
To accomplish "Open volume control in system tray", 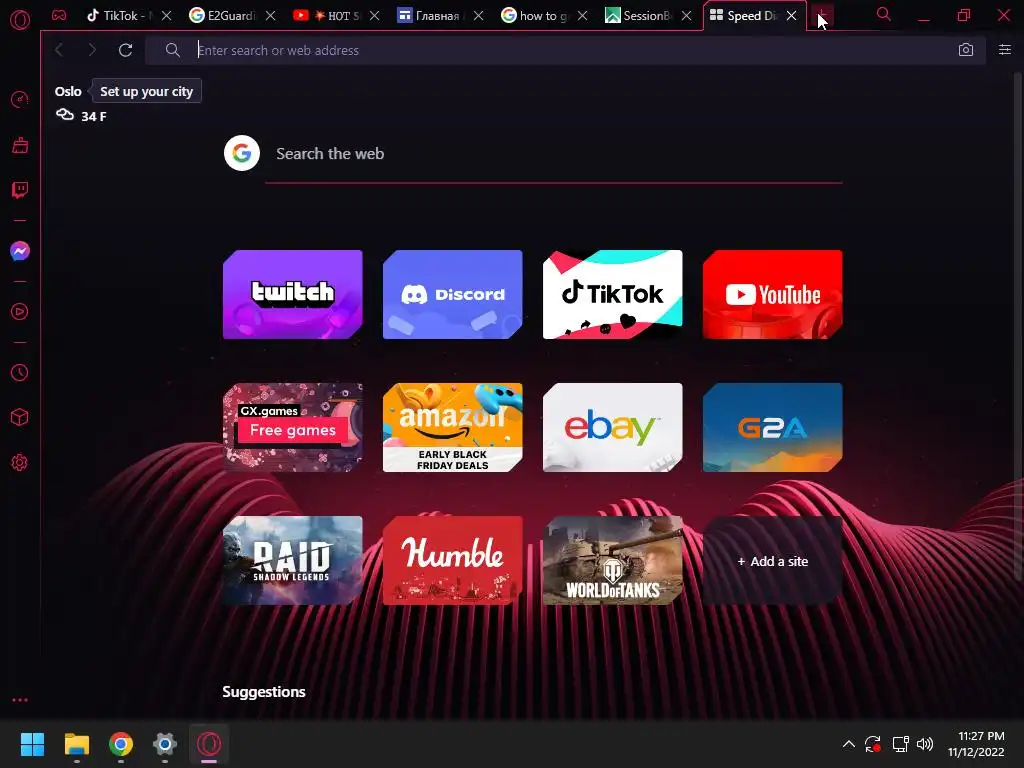I will pos(925,744).
